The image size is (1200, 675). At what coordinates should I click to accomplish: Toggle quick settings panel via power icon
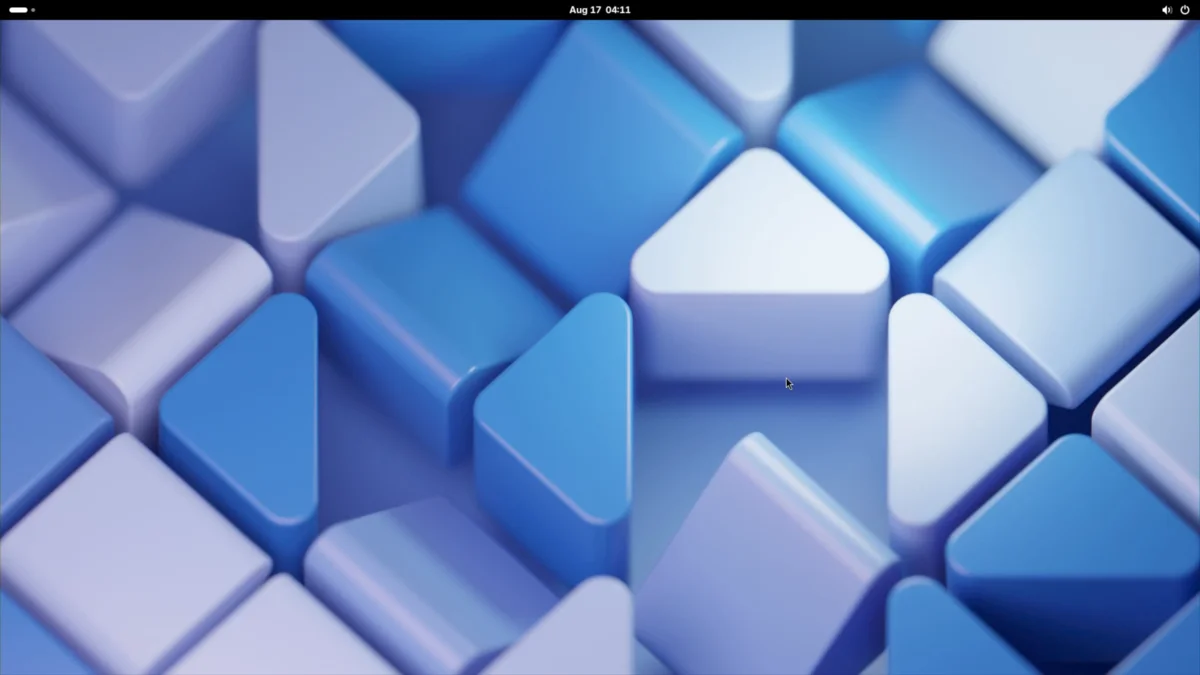click(1185, 10)
